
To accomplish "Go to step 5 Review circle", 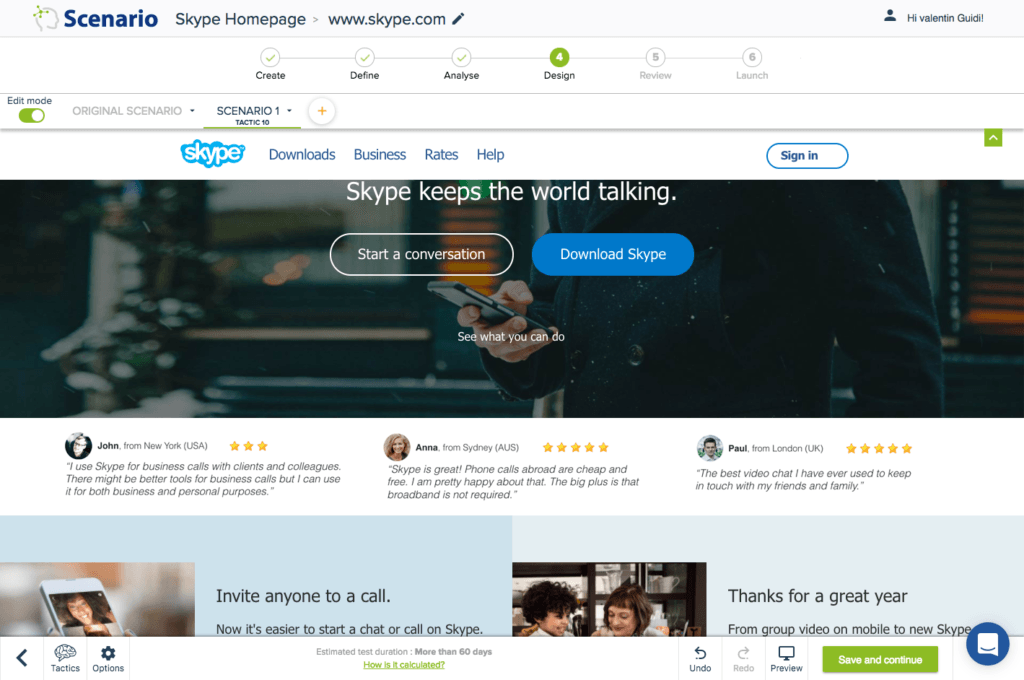I will pos(655,57).
